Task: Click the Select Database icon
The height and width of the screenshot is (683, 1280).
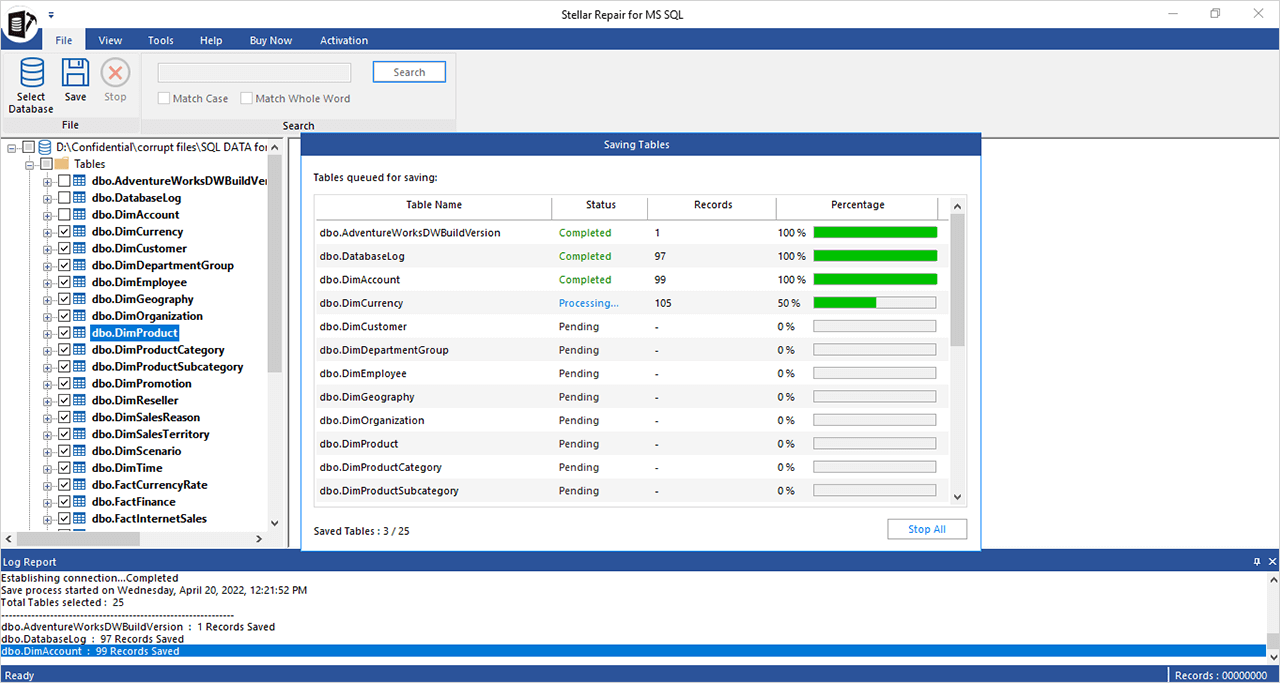Action: [x=31, y=73]
